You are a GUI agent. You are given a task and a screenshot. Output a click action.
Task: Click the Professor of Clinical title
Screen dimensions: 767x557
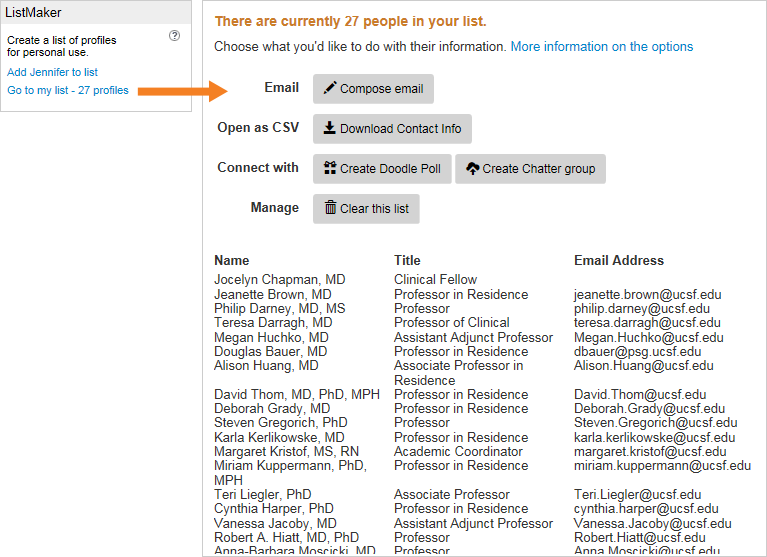tap(451, 323)
